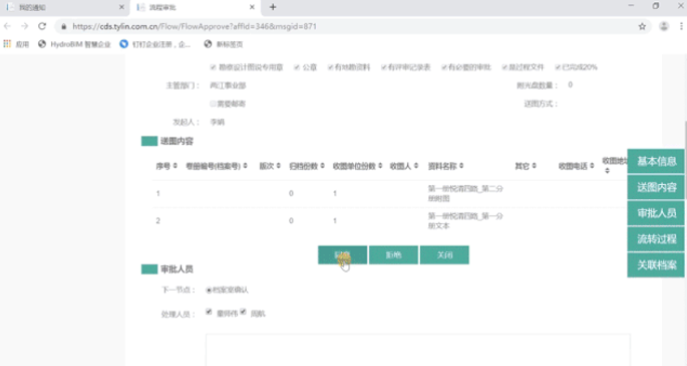Toggle the 有评审记录表 checkbox
This screenshot has height=366, width=687.
tap(383, 67)
